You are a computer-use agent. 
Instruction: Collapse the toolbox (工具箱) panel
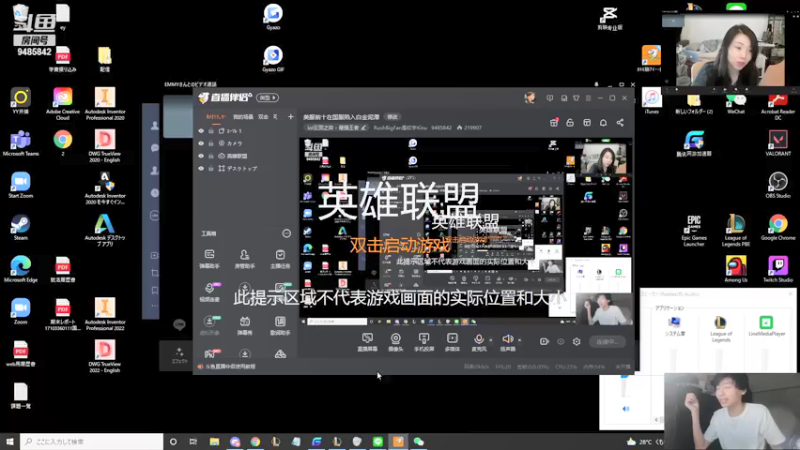286,233
